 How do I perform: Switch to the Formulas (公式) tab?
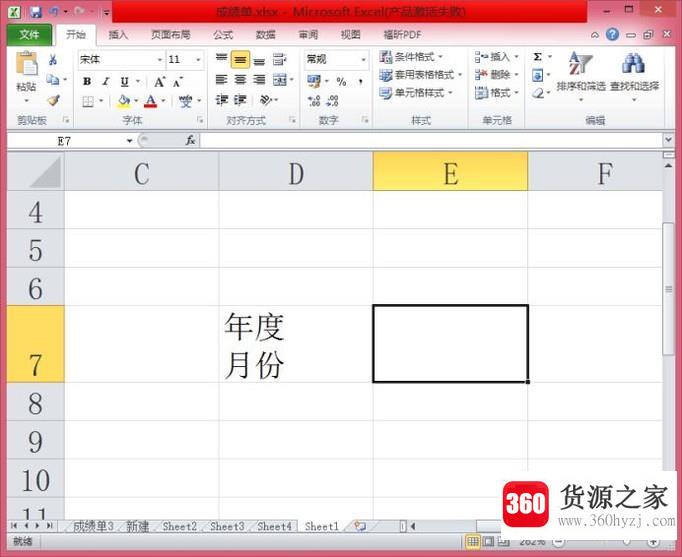pyautogui.click(x=223, y=35)
